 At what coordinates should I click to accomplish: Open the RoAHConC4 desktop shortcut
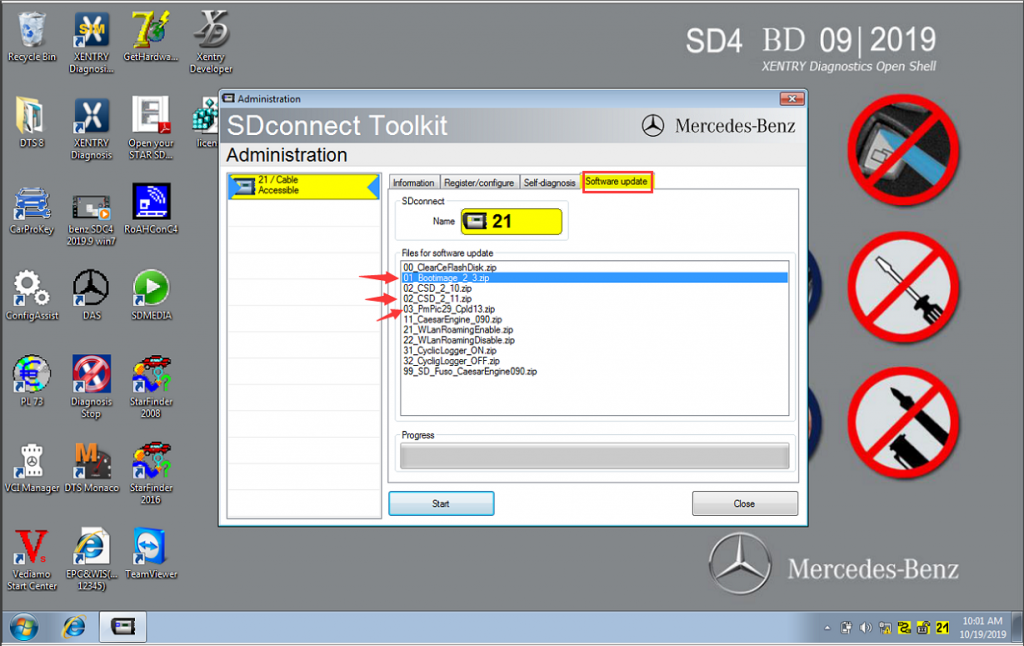click(151, 210)
